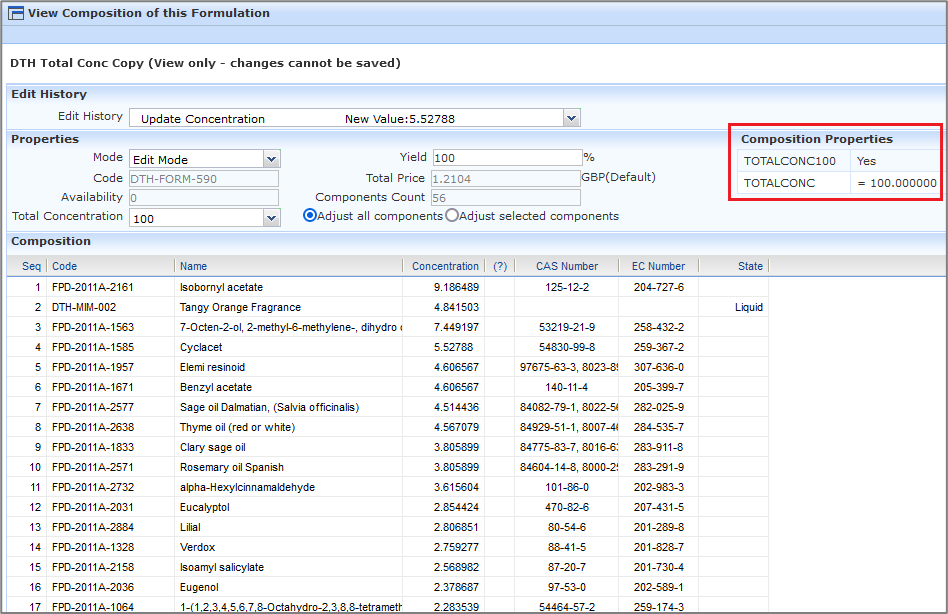Open the Mode dropdown arrow
948x614 pixels.
click(x=271, y=160)
